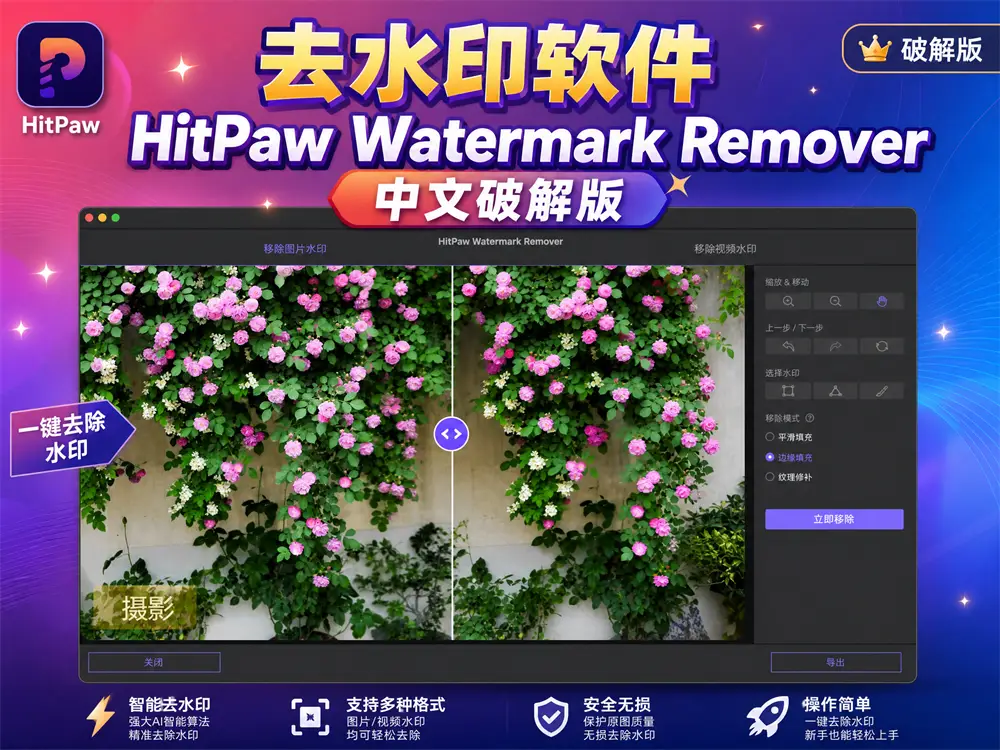Click the 摄影 watermark selection on photo
This screenshot has height=750, width=1000.
pos(145,607)
